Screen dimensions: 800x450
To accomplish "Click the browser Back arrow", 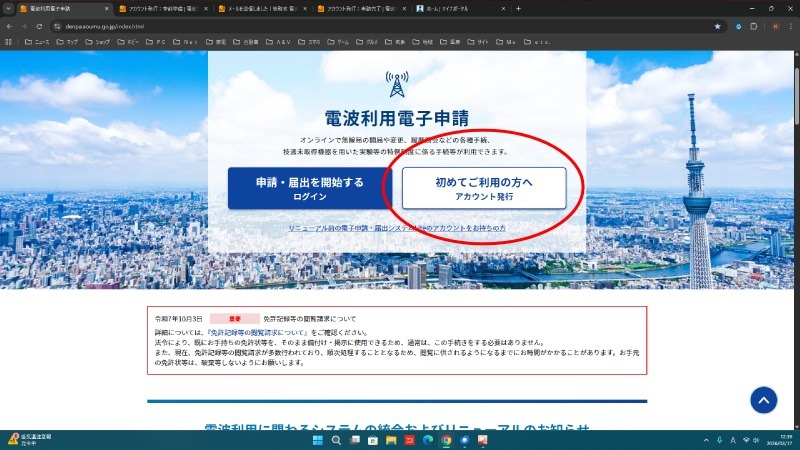I will (x=9, y=26).
